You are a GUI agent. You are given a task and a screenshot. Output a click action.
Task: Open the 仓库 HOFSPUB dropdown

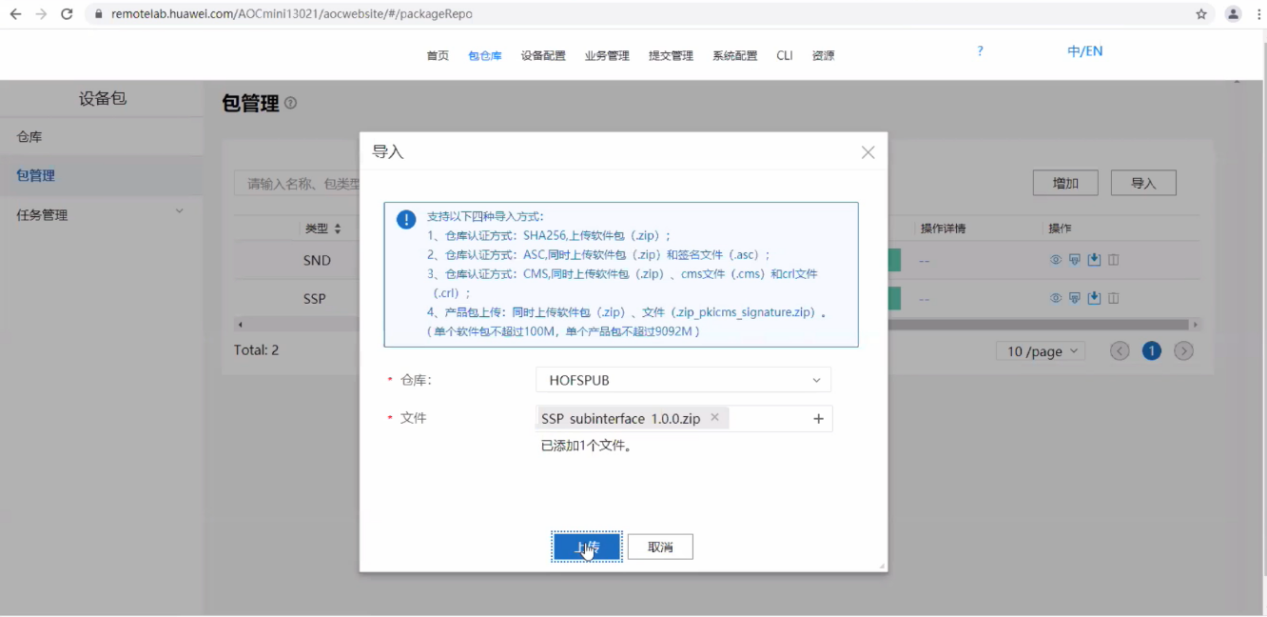[x=684, y=380]
